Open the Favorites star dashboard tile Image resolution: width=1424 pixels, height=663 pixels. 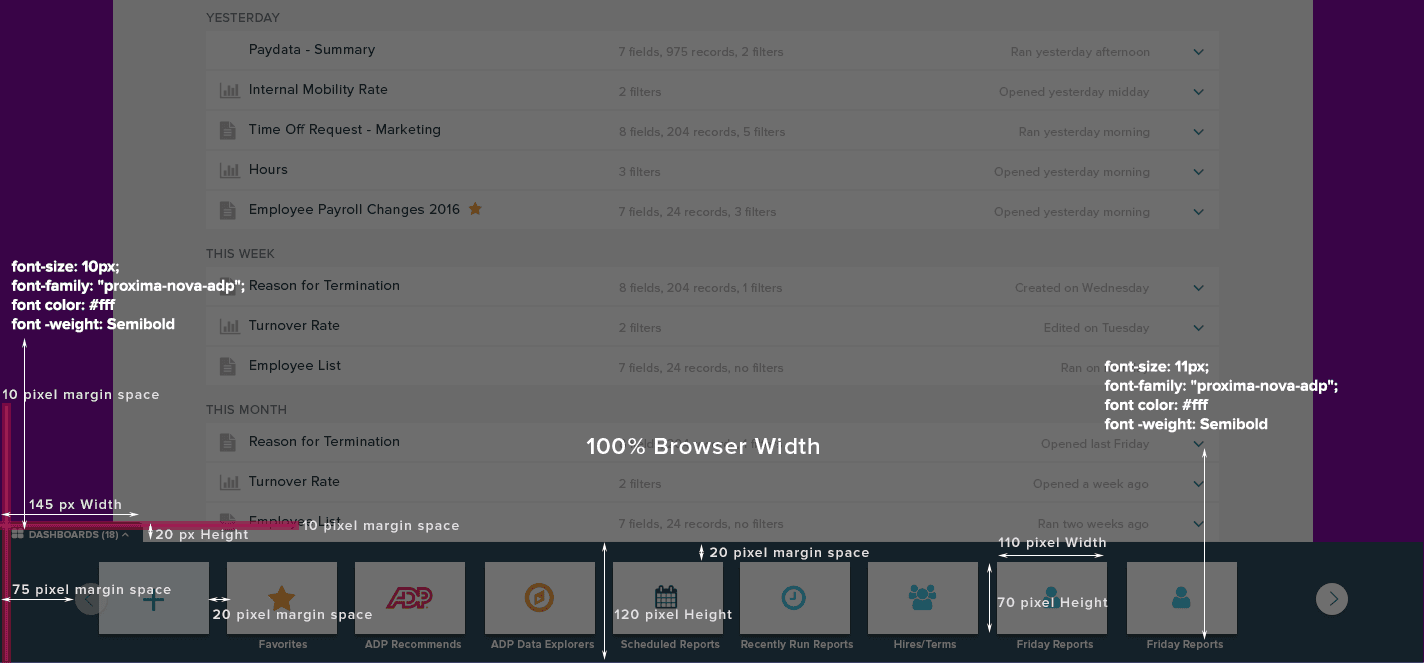point(282,598)
